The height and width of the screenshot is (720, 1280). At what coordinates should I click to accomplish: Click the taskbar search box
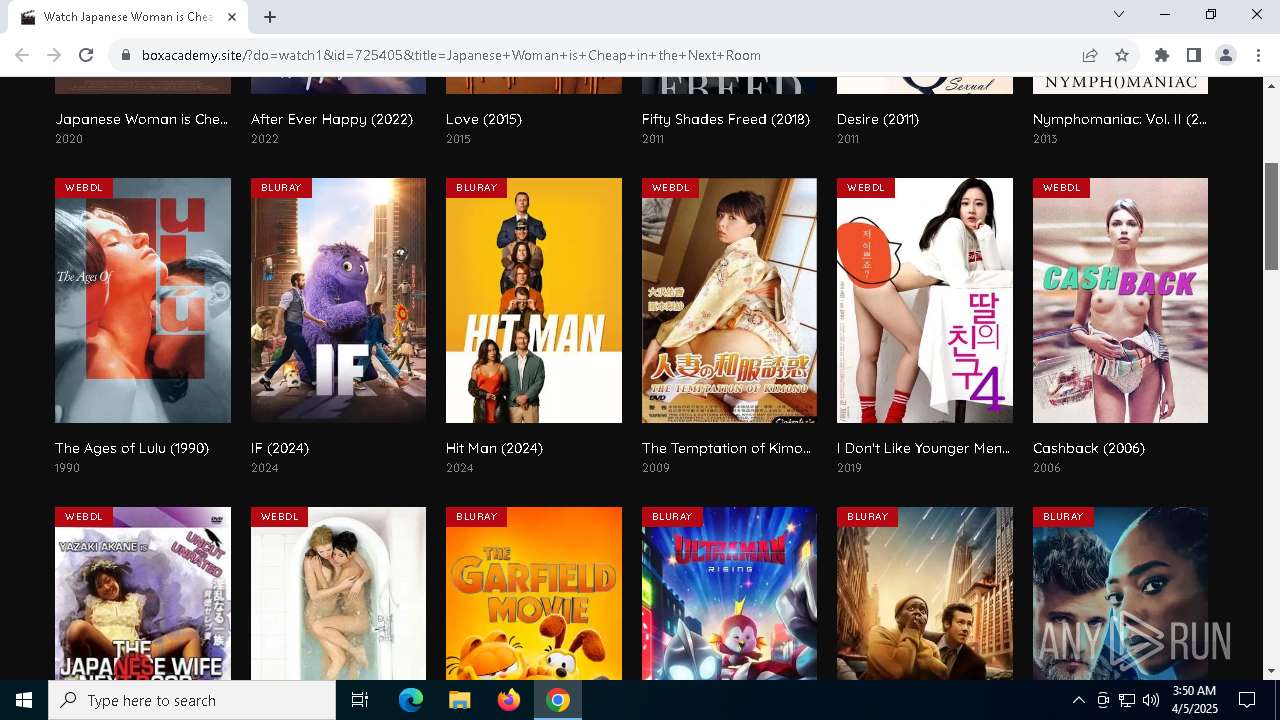pyautogui.click(x=192, y=700)
